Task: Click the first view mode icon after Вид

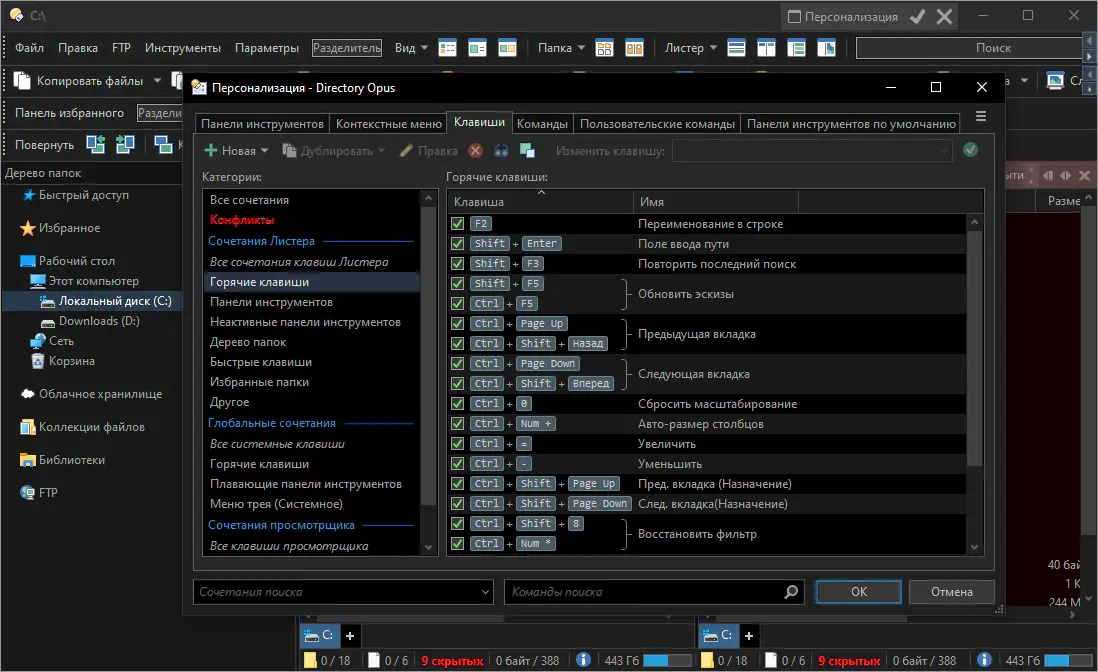Action: tap(447, 48)
